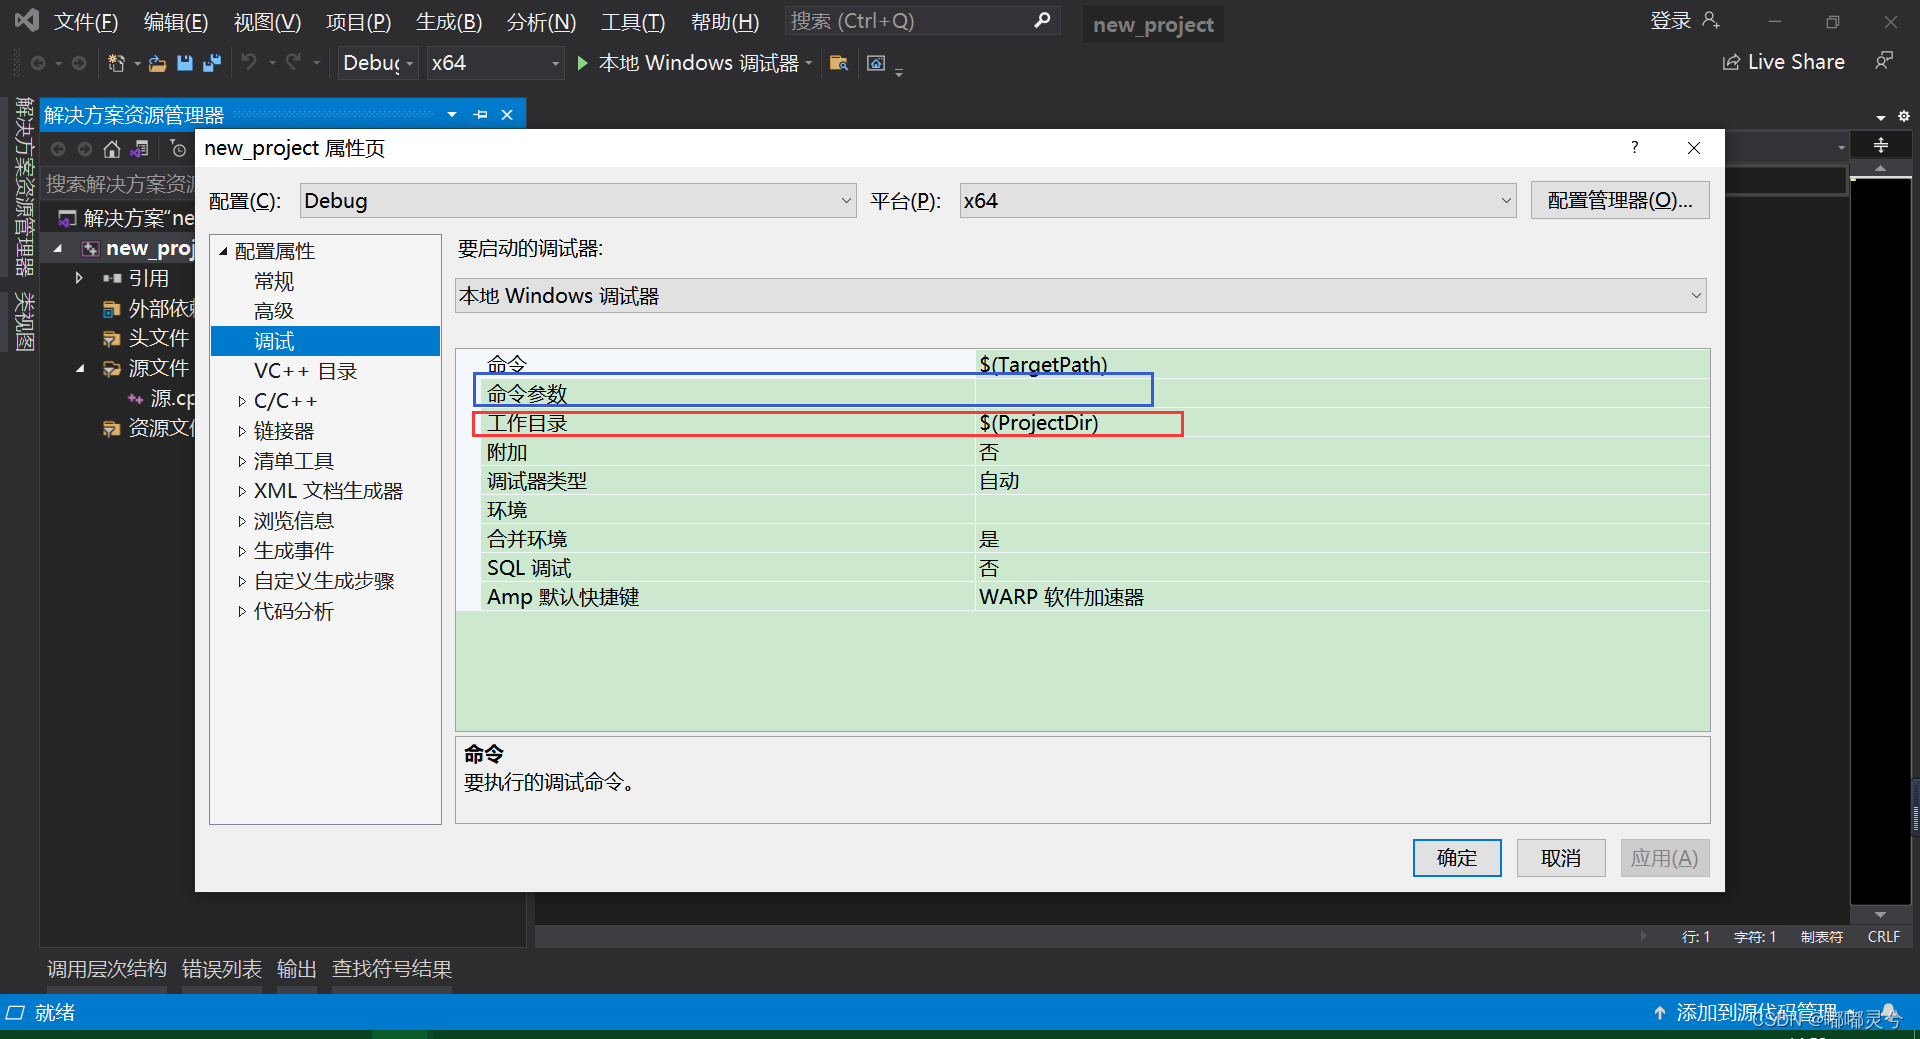
Task: Click the split editor plus icon
Action: pyautogui.click(x=1881, y=146)
